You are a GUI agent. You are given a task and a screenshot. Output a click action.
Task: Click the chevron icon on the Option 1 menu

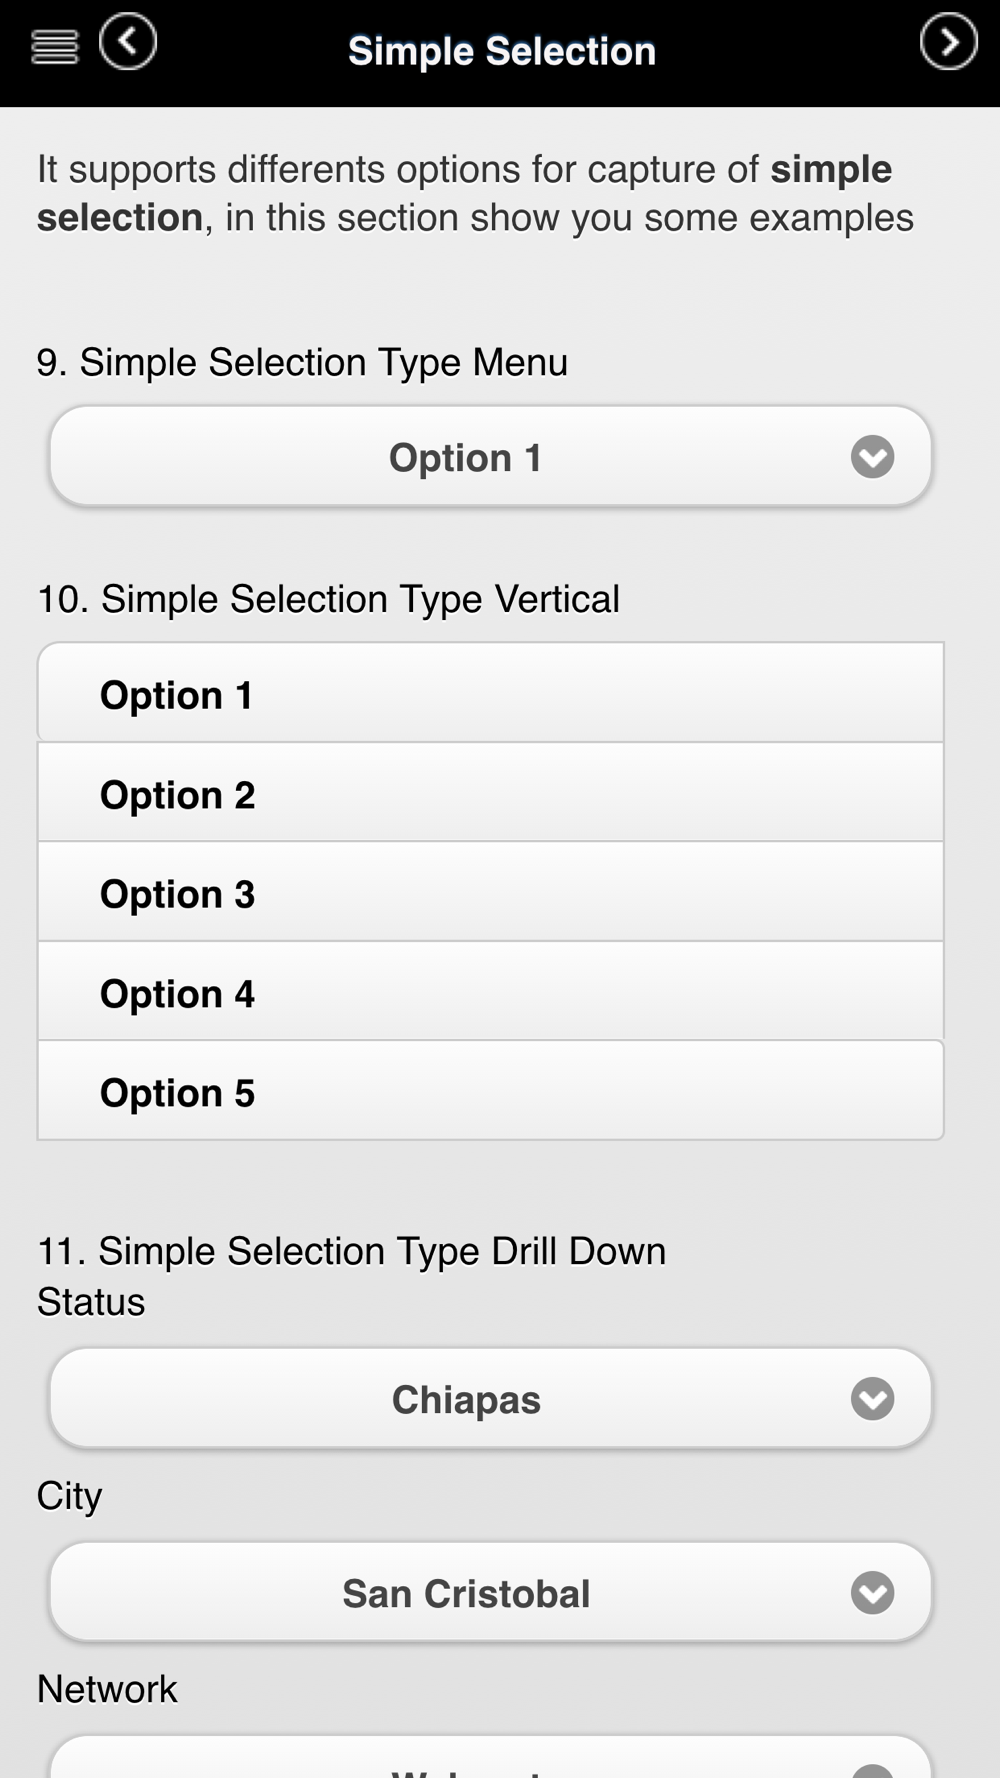pyautogui.click(x=872, y=457)
